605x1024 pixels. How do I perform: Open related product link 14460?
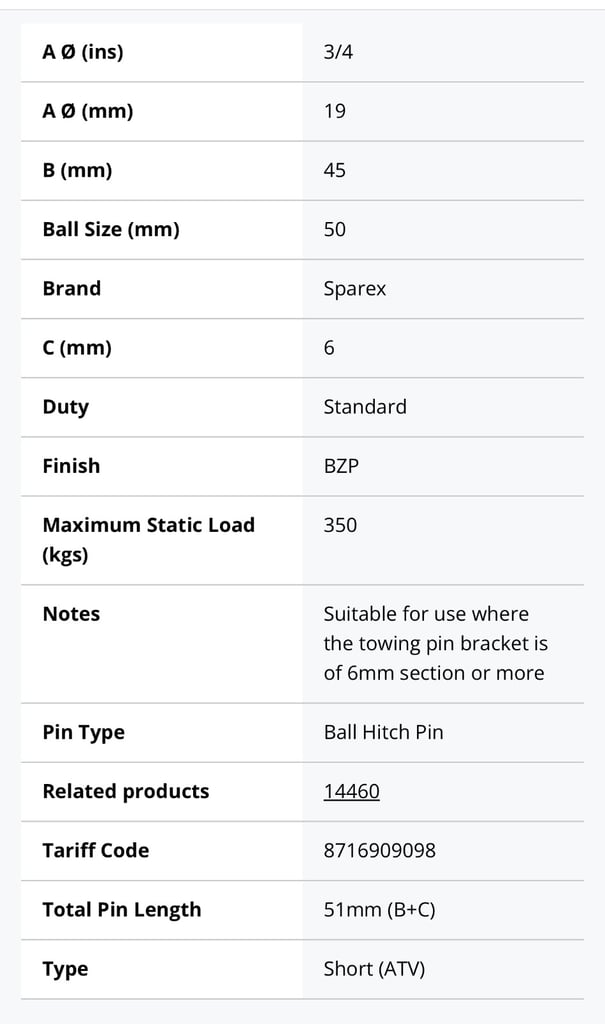tap(352, 791)
